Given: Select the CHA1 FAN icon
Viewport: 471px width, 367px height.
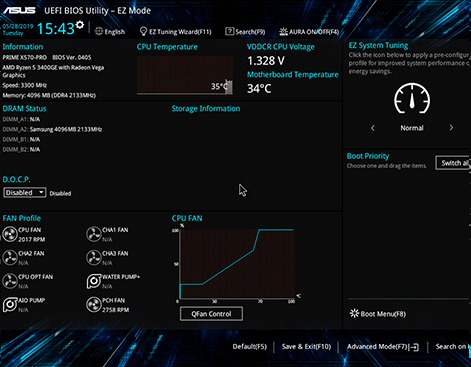Looking at the screenshot, I should (94, 234).
